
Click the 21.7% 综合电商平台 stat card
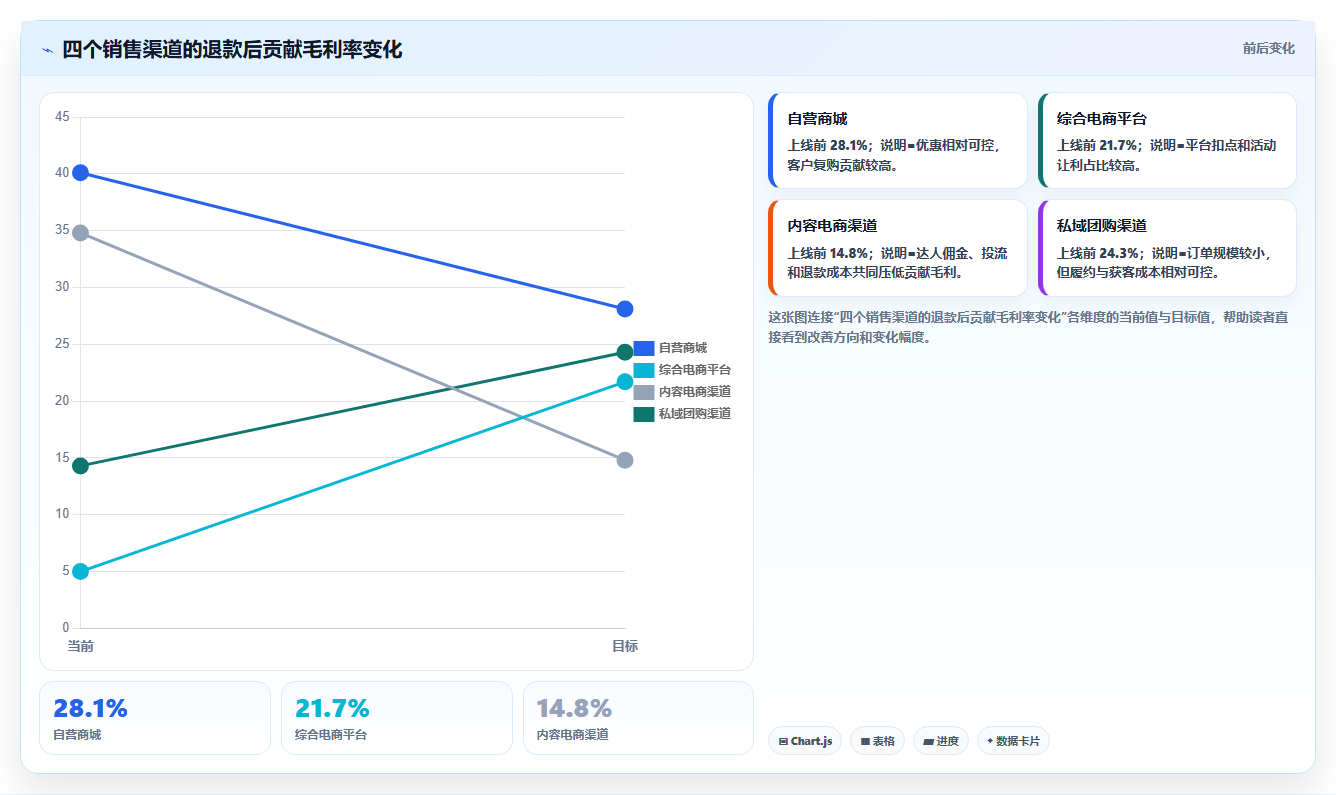click(397, 718)
